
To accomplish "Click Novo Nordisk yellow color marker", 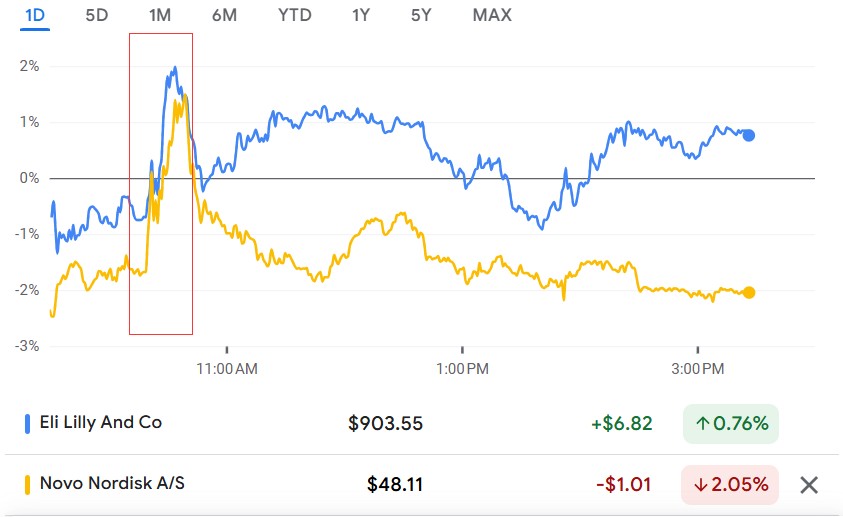I will click(27, 485).
